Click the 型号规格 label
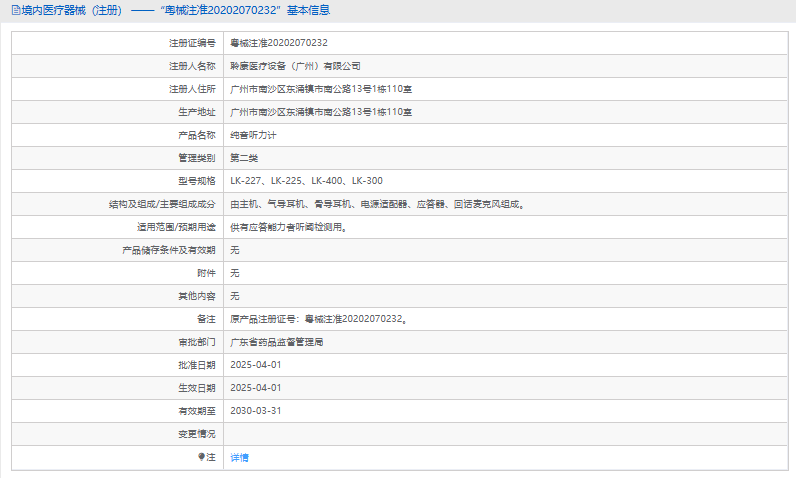The width and height of the screenshot is (796, 478). coord(196,181)
